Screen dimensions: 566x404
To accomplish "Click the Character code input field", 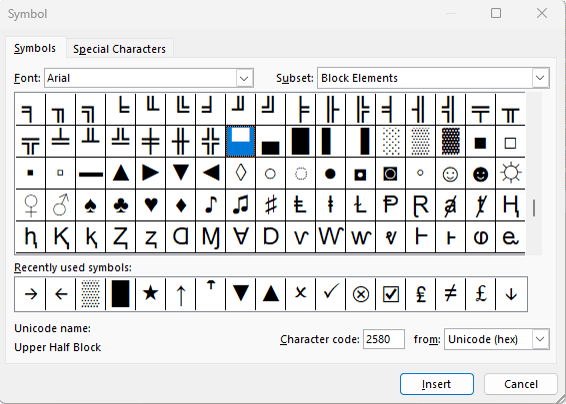I will coord(384,339).
